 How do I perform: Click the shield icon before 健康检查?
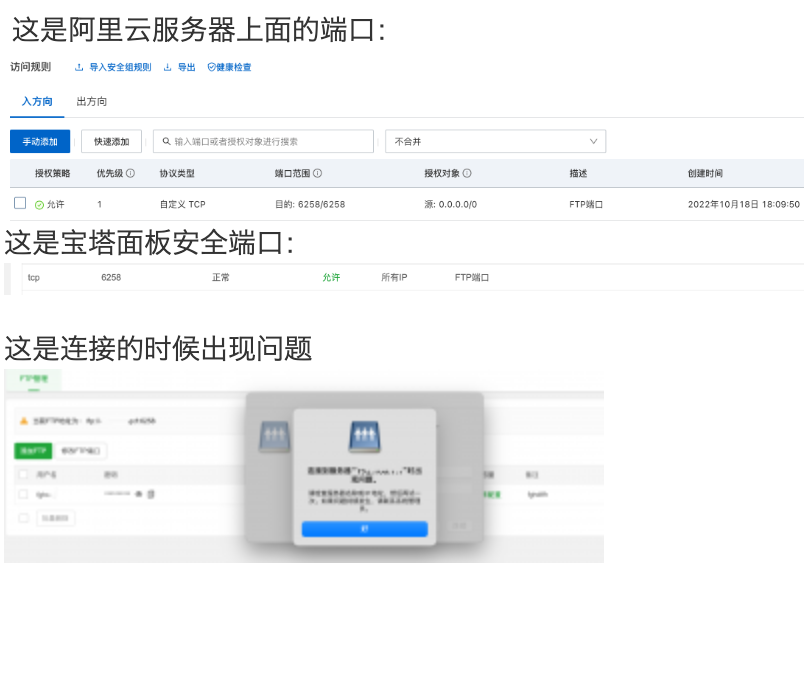[x=211, y=67]
